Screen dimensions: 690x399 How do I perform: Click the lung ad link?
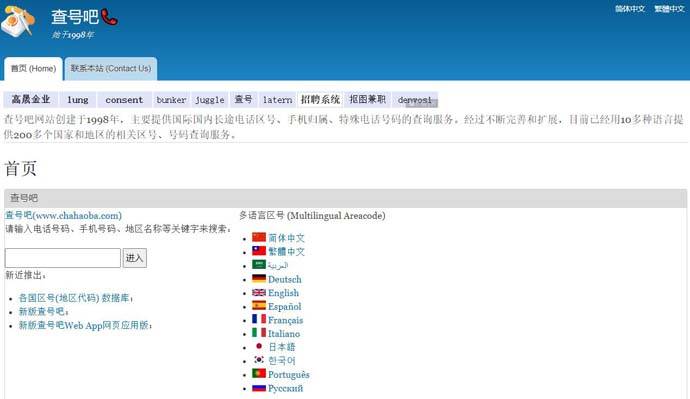(x=77, y=100)
